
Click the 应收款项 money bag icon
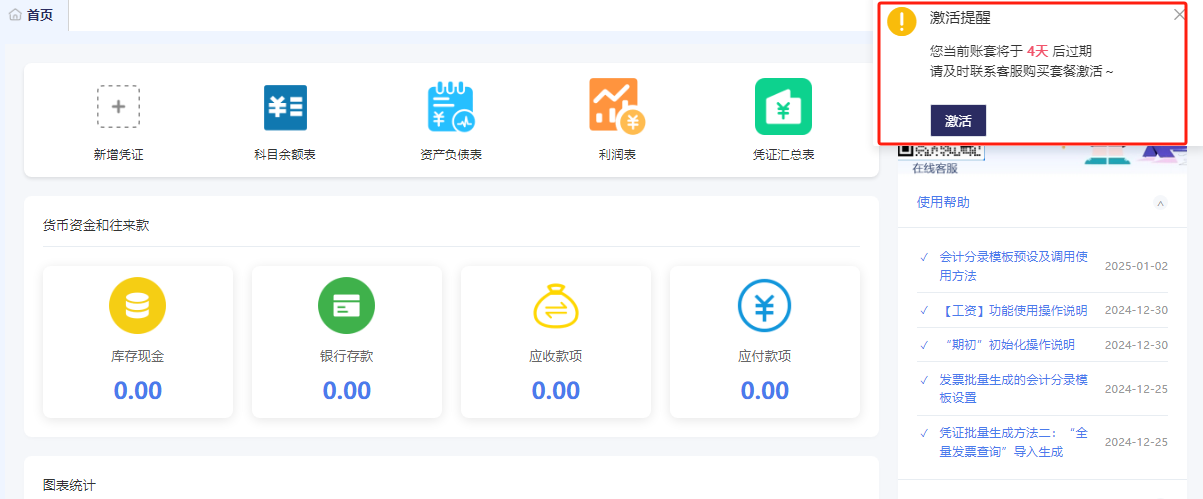555,306
